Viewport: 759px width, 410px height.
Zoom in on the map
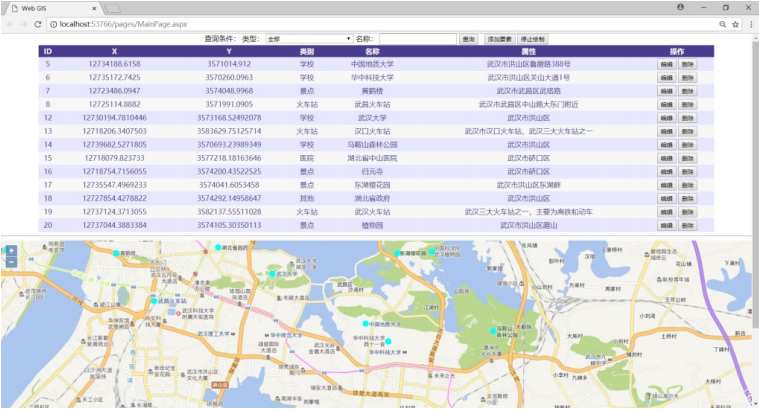click(x=11, y=251)
